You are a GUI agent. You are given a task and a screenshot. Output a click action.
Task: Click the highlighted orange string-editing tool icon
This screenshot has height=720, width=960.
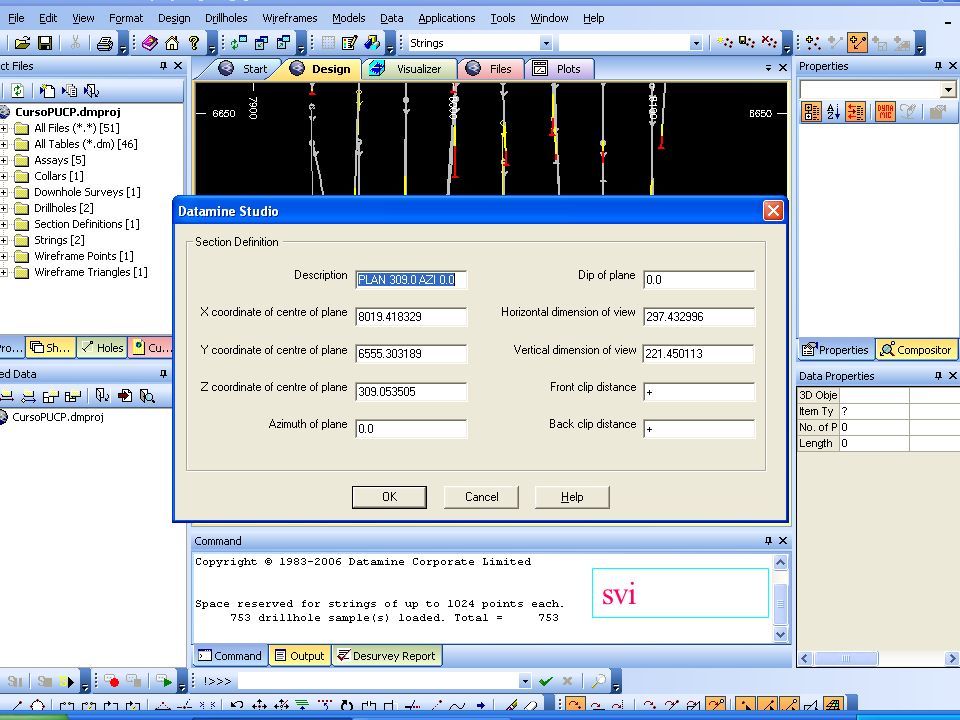(858, 43)
